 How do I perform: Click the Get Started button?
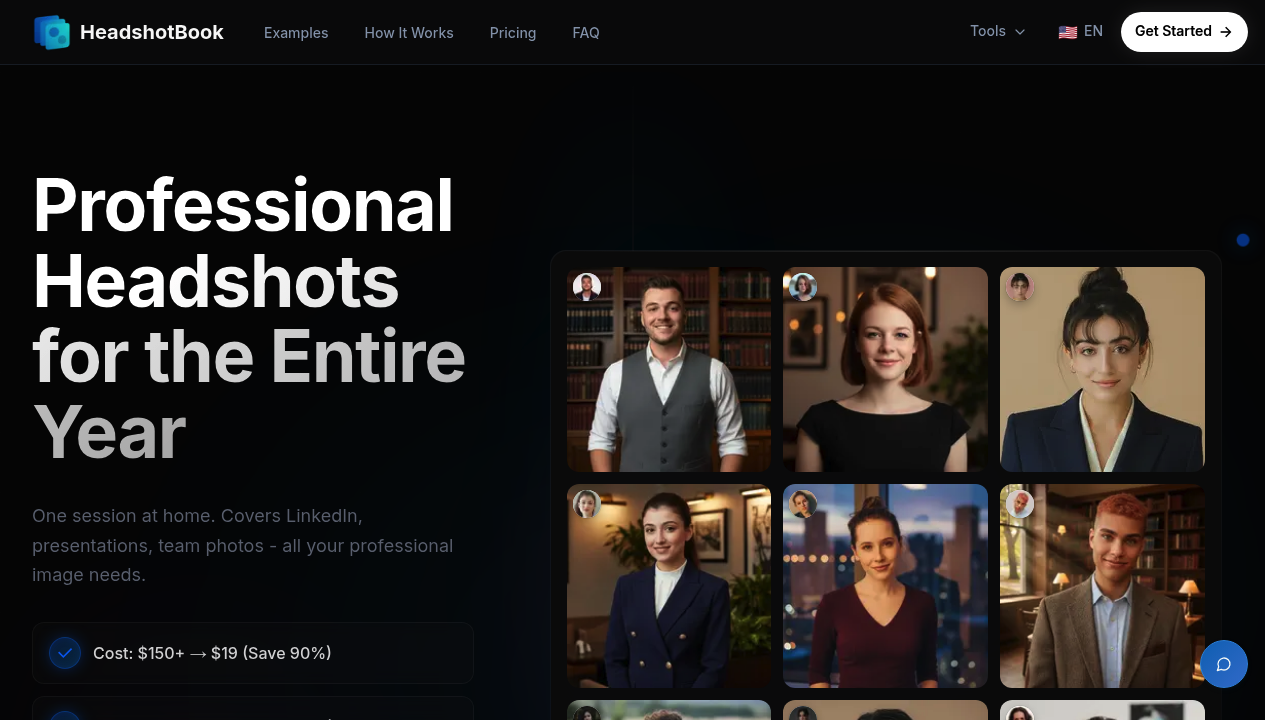tap(1184, 32)
